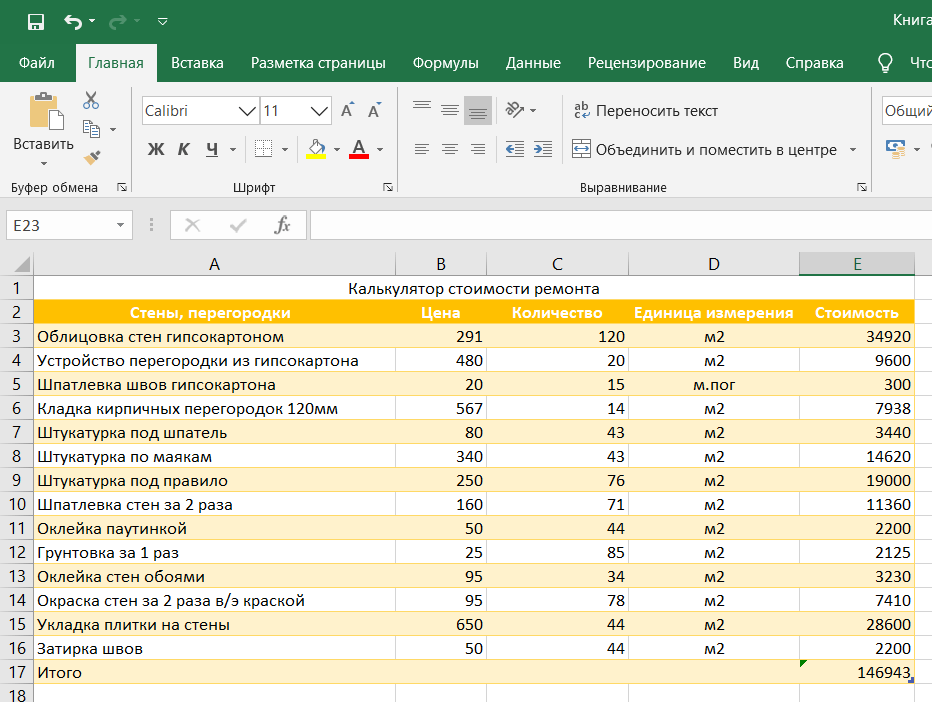932x702 pixels.
Task: Click Объединить и поместить в центре
Action: 704,150
